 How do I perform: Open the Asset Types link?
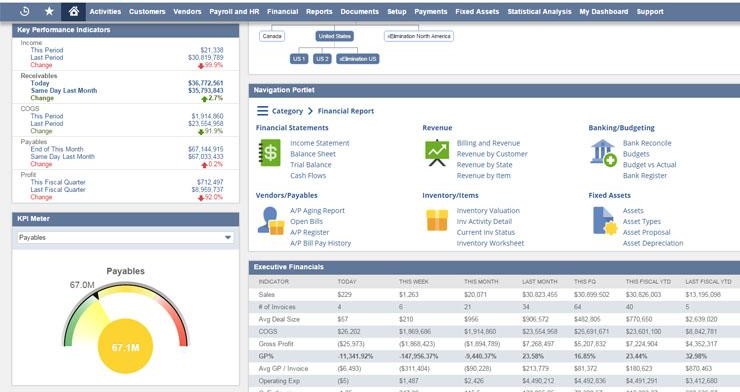click(641, 221)
